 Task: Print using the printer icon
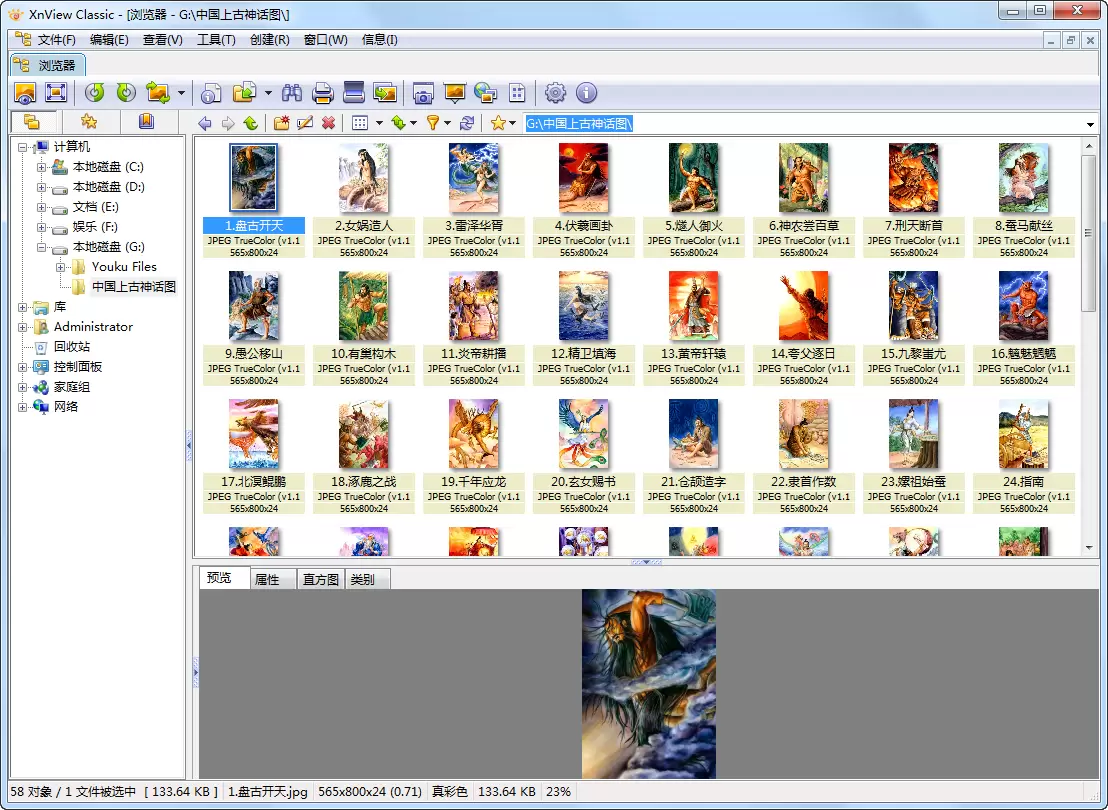[x=322, y=93]
